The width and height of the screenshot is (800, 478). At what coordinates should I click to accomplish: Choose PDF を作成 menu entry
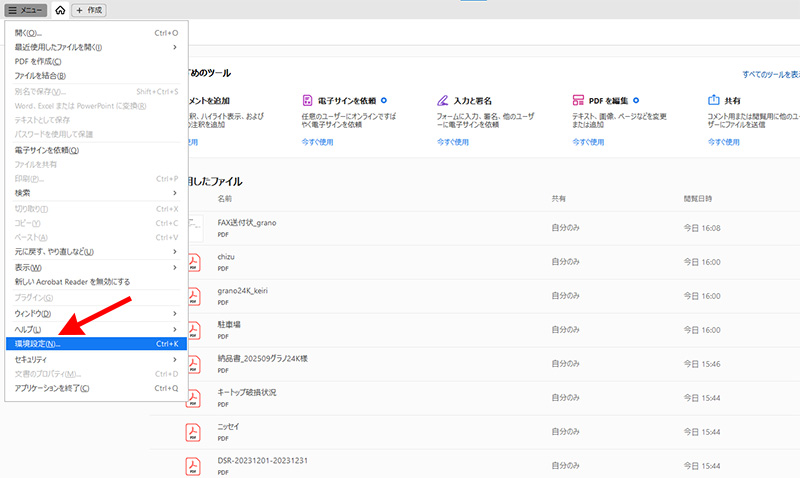coord(95,61)
